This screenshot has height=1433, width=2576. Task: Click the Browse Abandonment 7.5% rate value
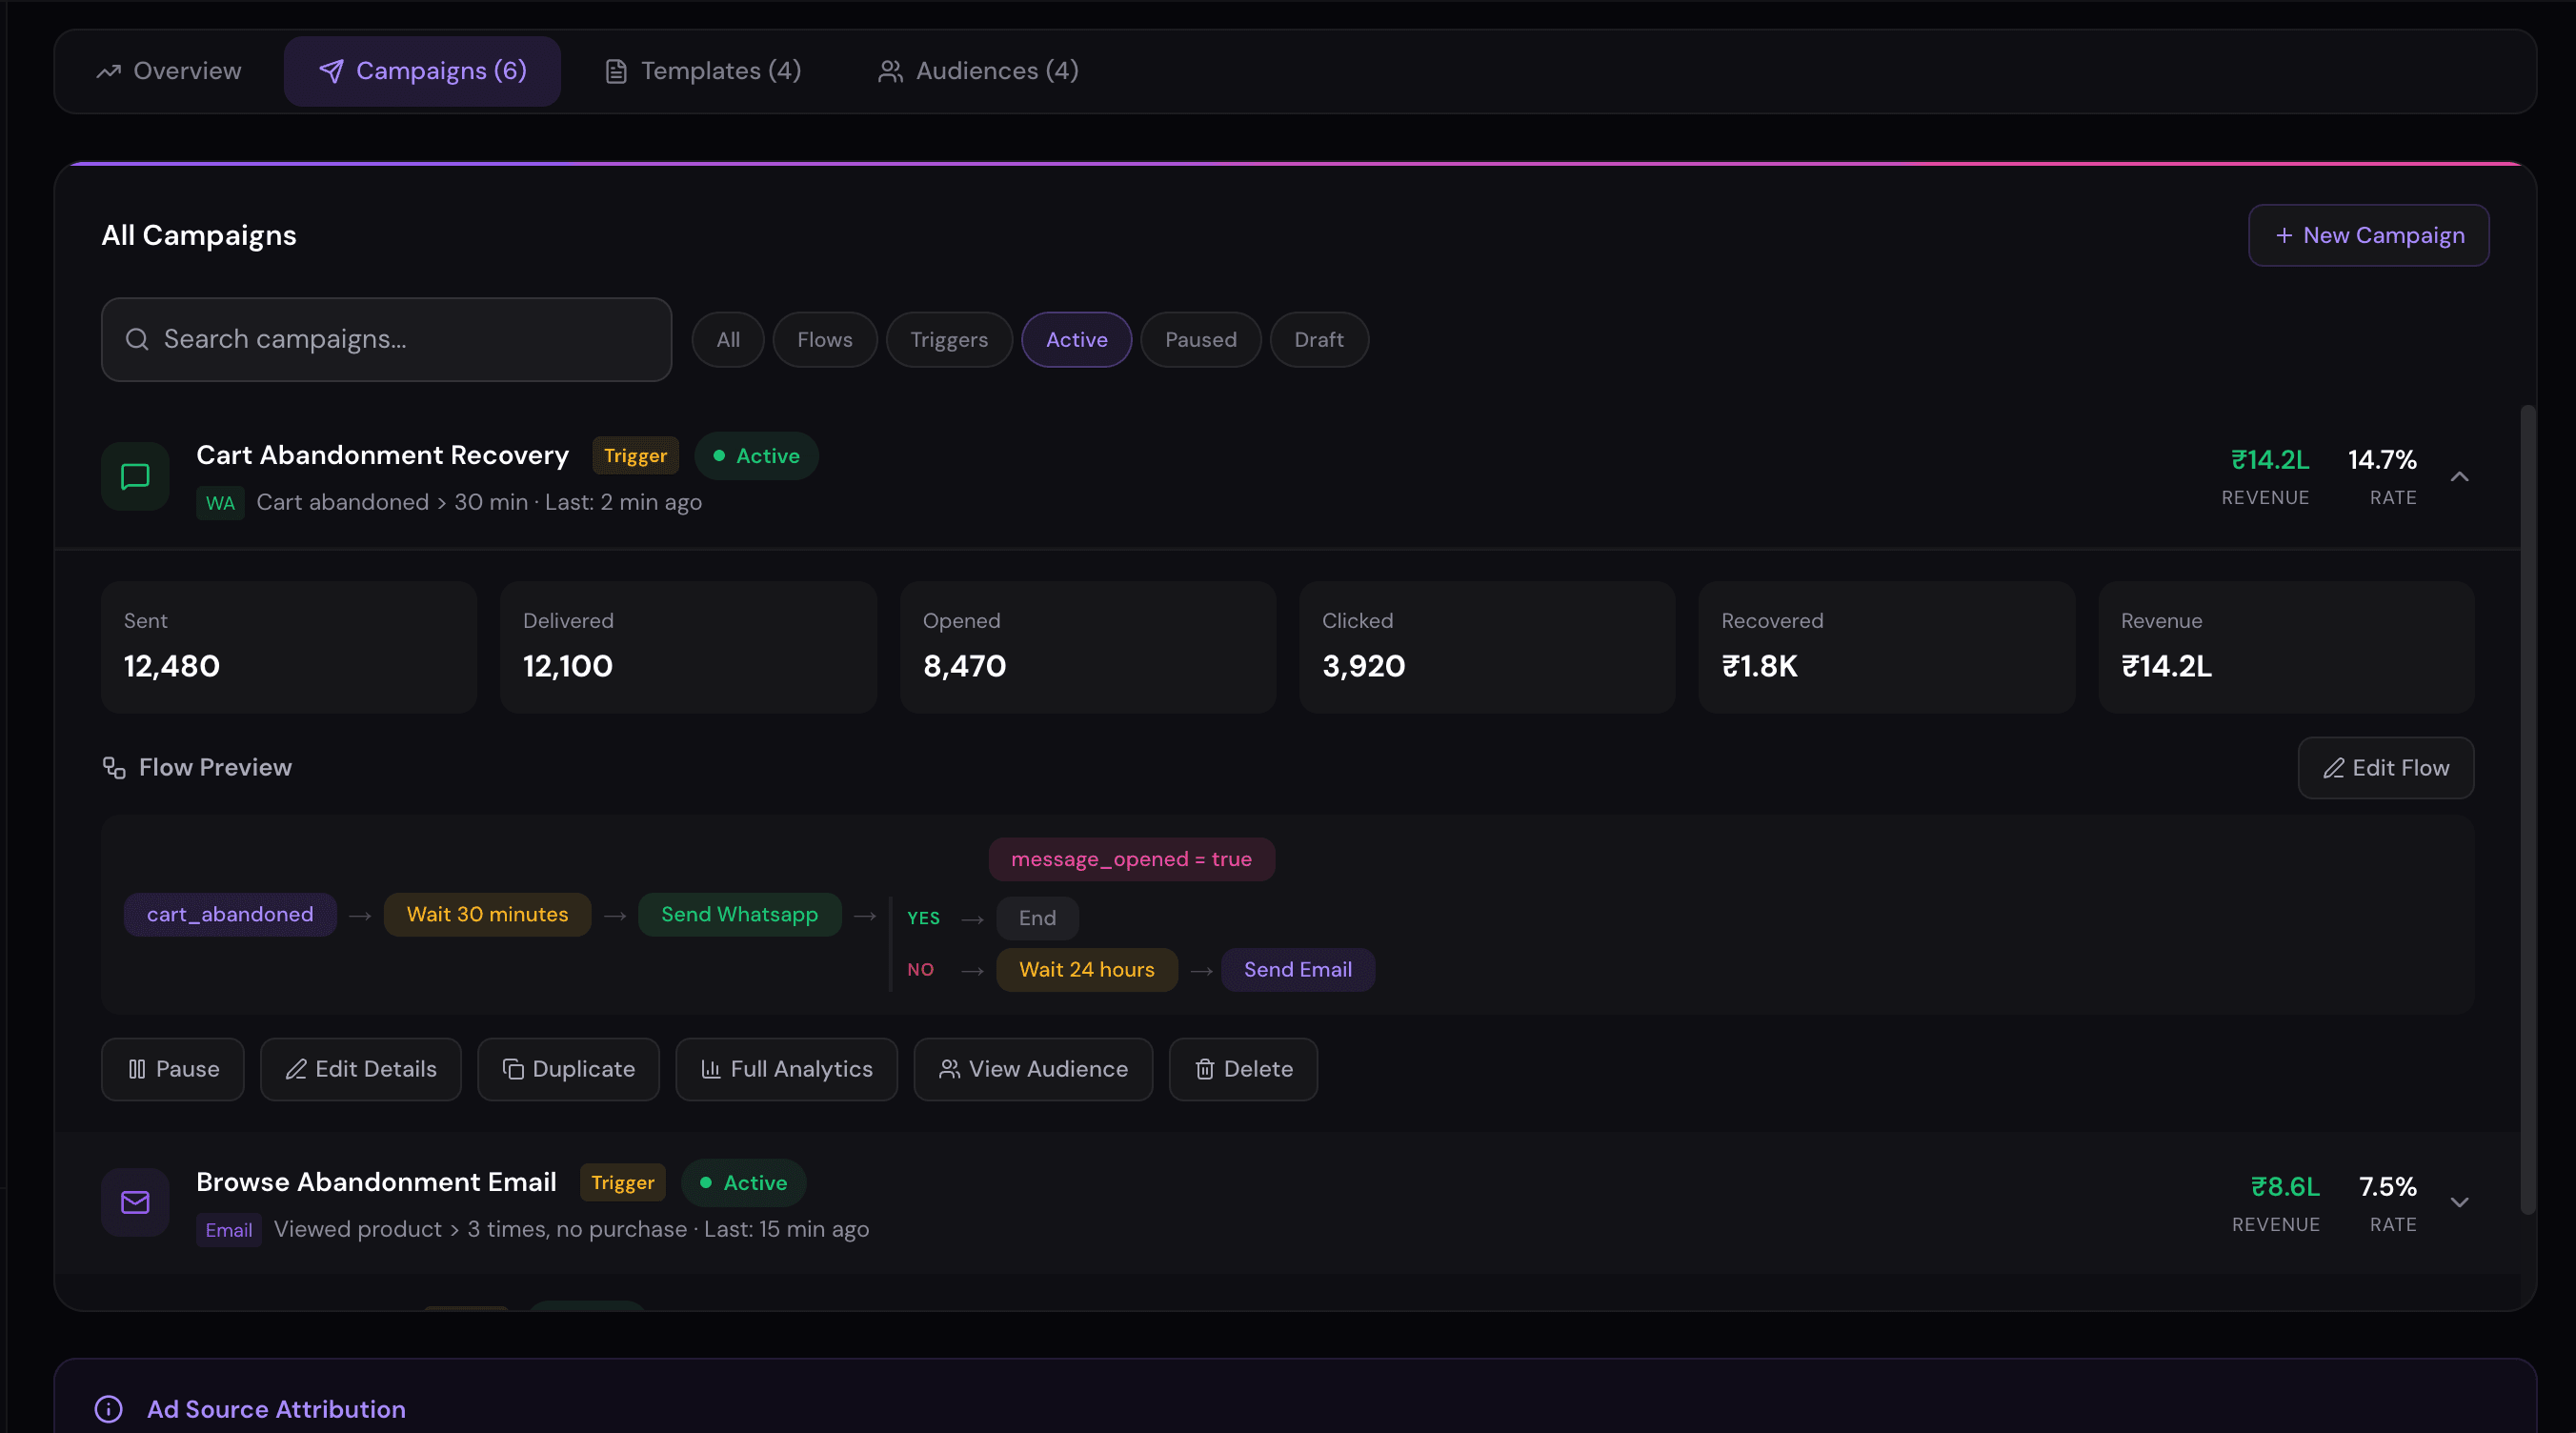(x=2387, y=1187)
